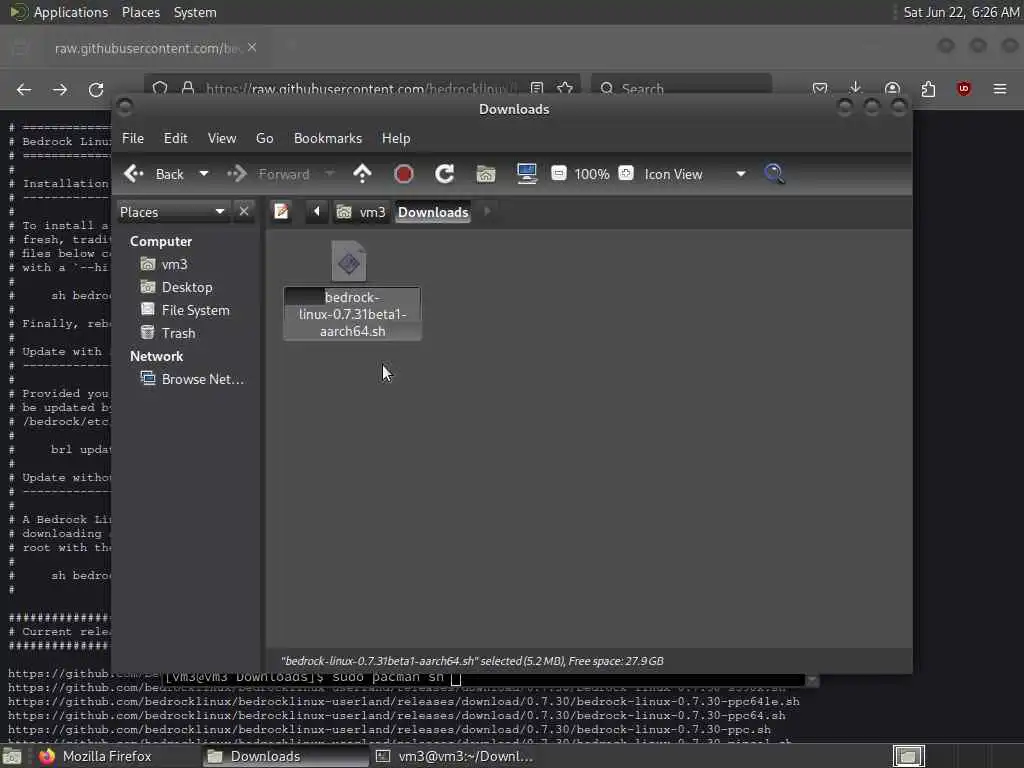Open the View menu
Viewport: 1024px width, 768px height.
(x=222, y=138)
